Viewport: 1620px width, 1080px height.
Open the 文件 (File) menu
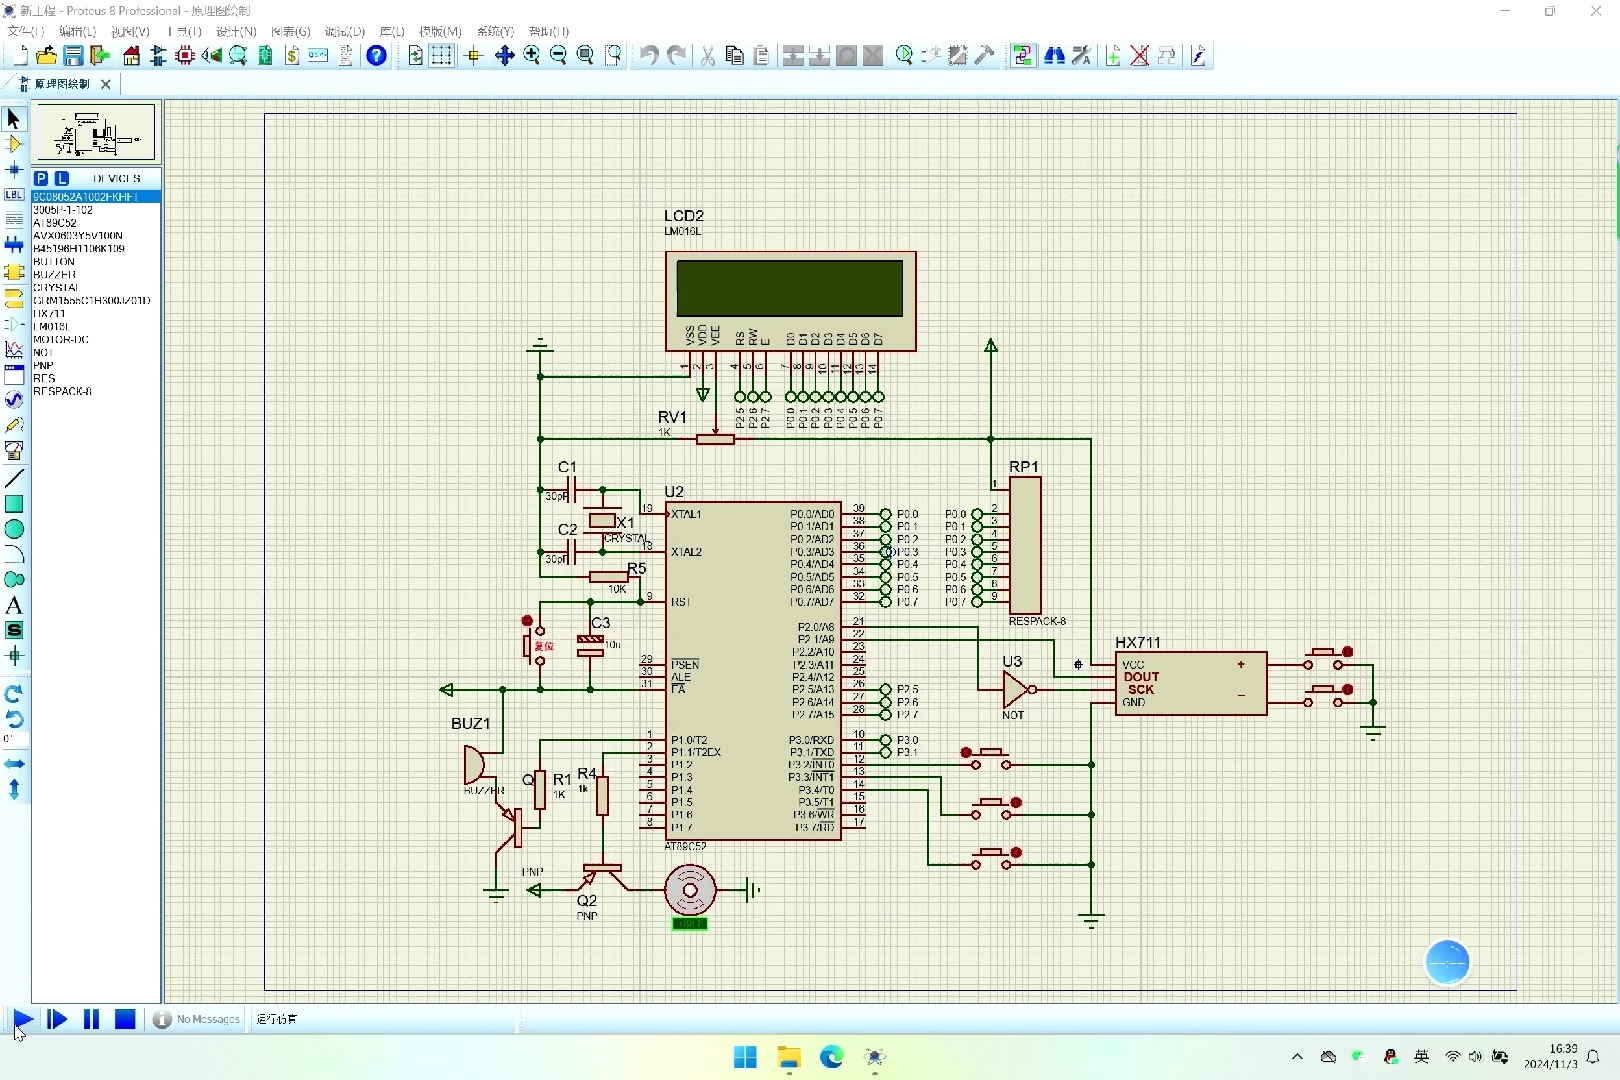coord(26,32)
